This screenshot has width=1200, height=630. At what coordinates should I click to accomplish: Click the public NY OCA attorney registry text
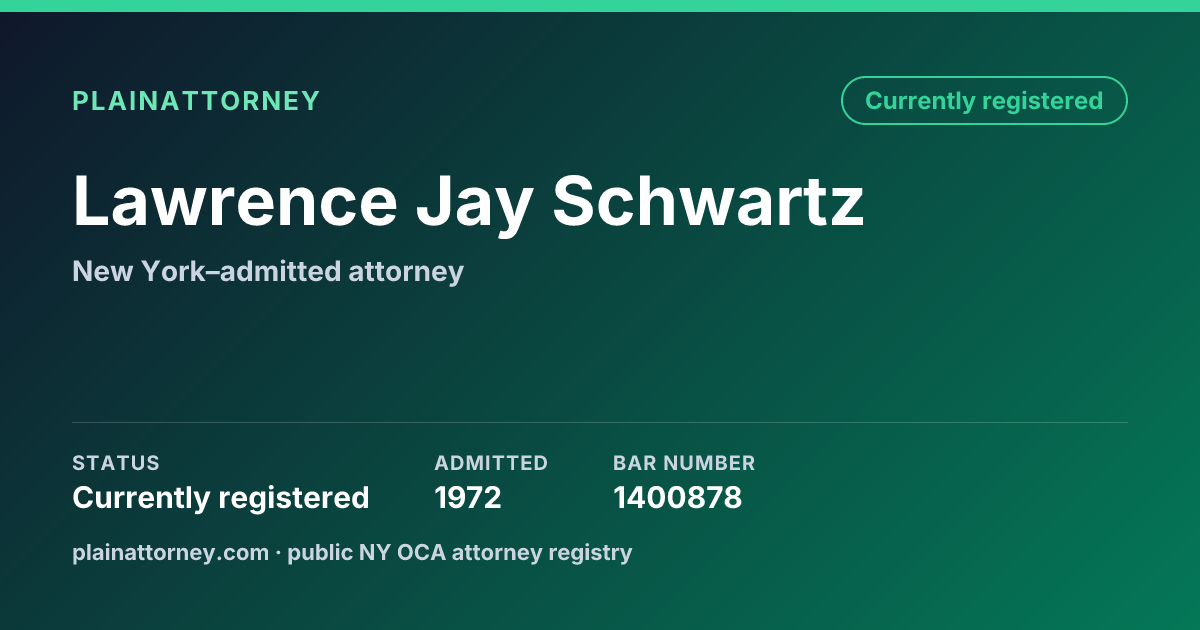point(460,552)
